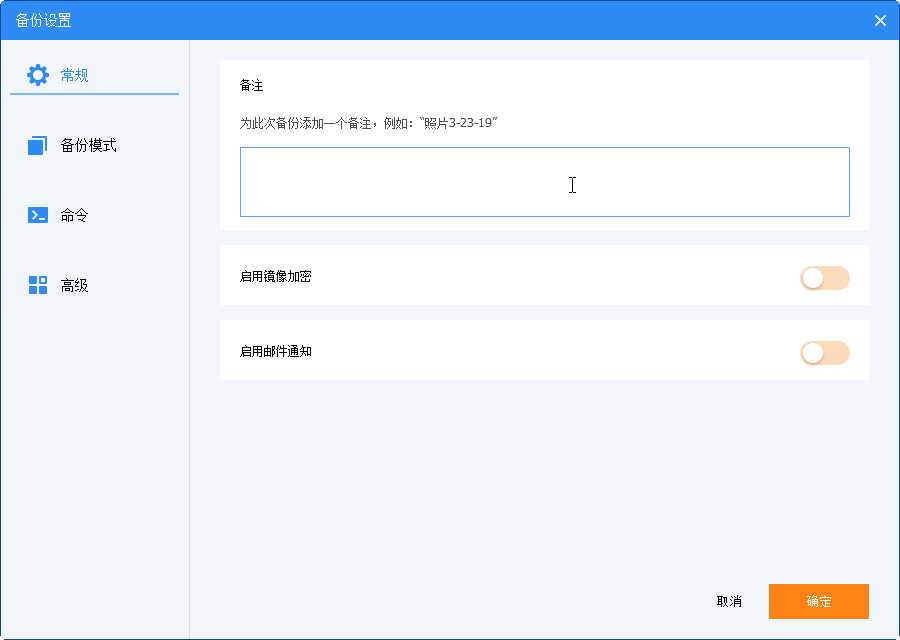Click the 命令 terminal prompt icon
This screenshot has height=640, width=900.
click(x=38, y=215)
